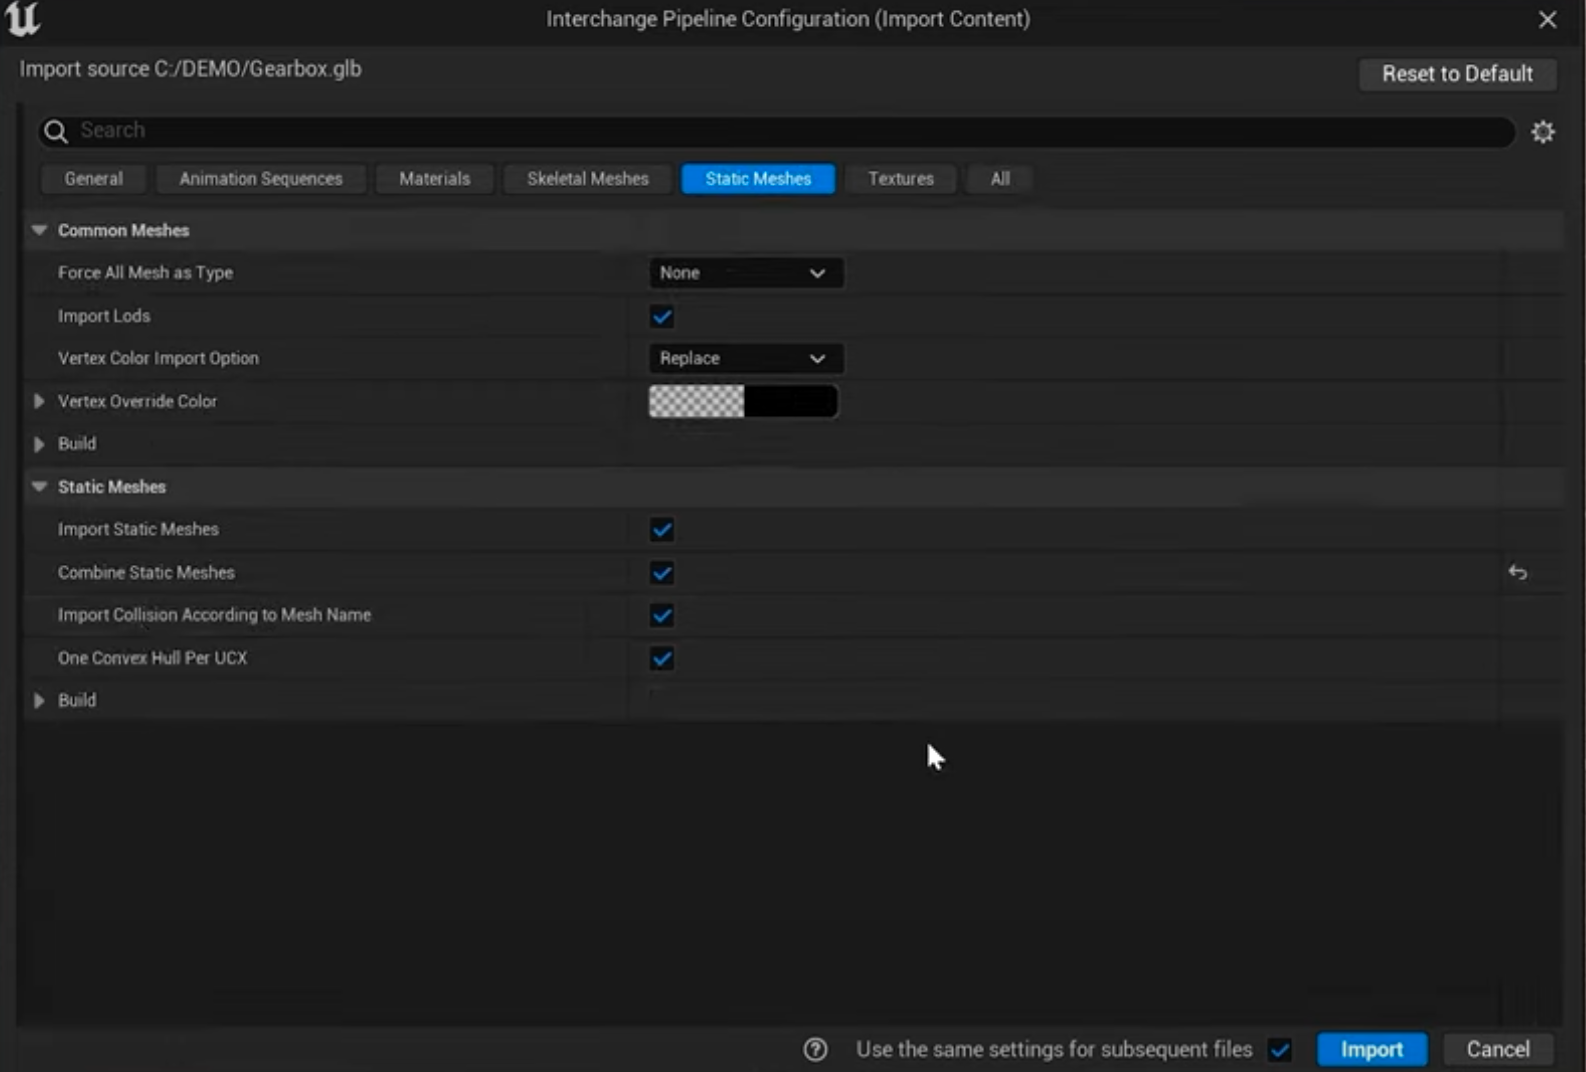
Task: Expand the Vertex Override Color row
Action: 39,401
